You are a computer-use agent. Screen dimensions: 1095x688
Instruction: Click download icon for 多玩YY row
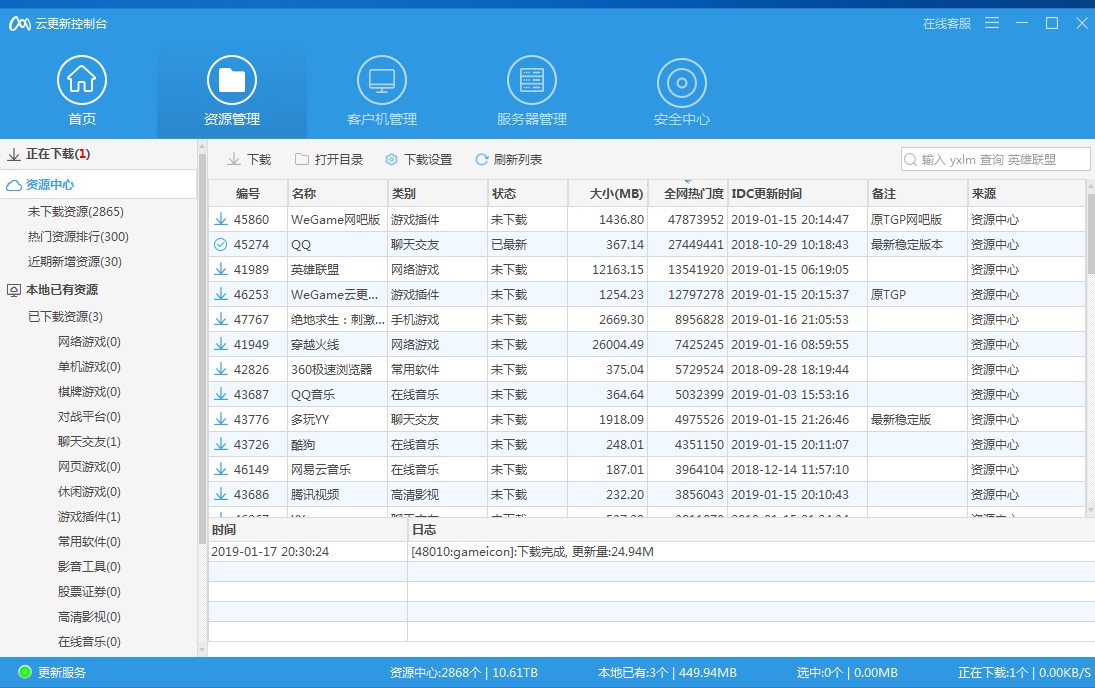tap(221, 420)
